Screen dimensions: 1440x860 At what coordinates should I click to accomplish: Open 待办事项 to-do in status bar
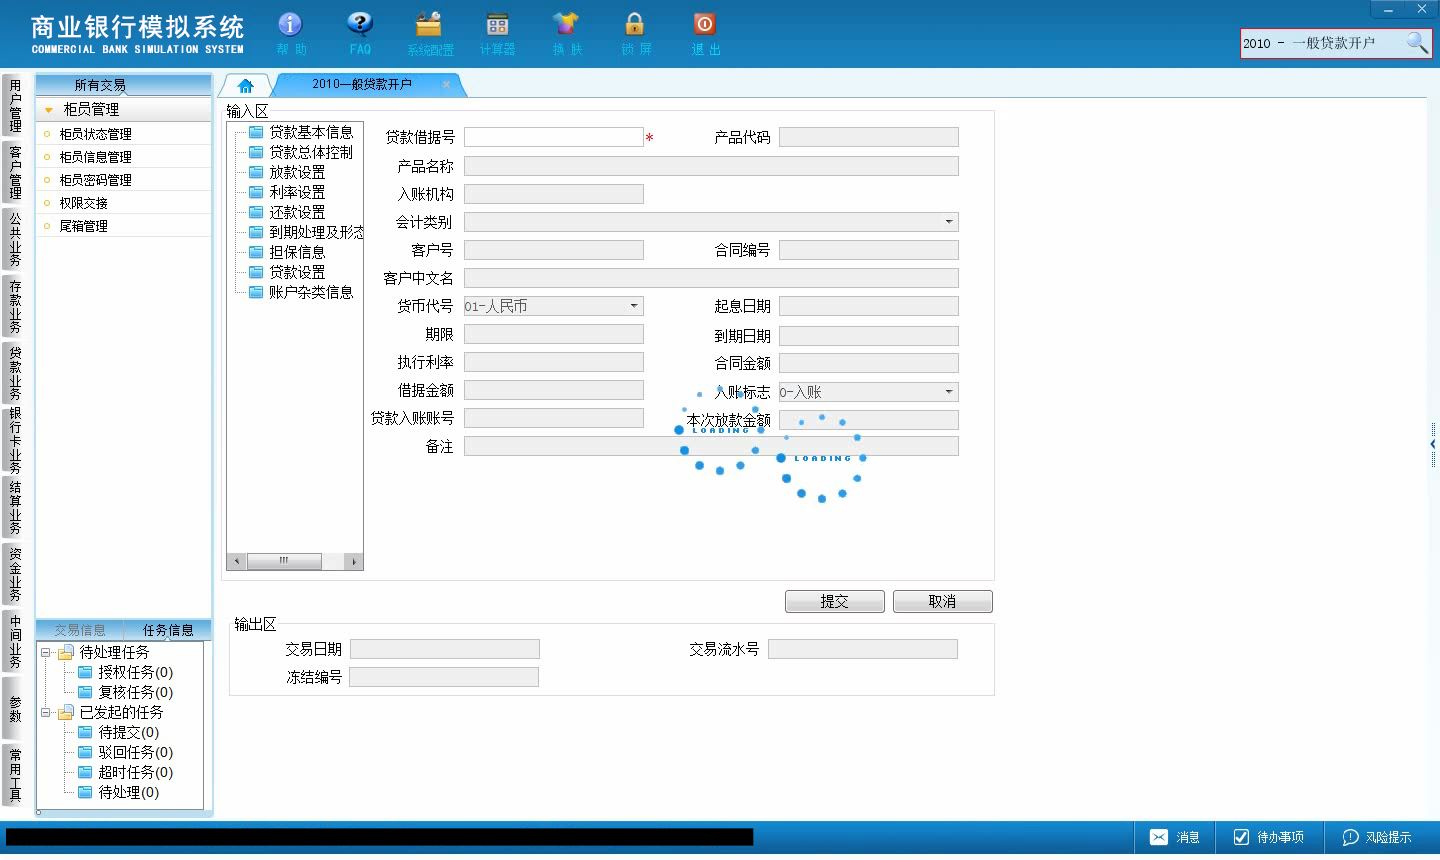pos(1268,837)
